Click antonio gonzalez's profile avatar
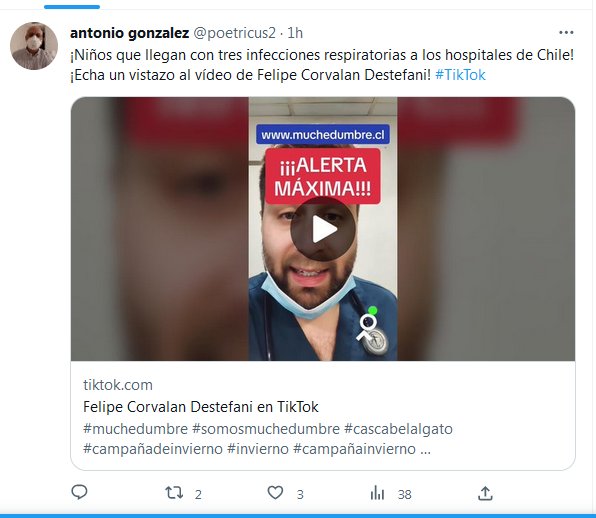This screenshot has height=518, width=596. [x=34, y=46]
